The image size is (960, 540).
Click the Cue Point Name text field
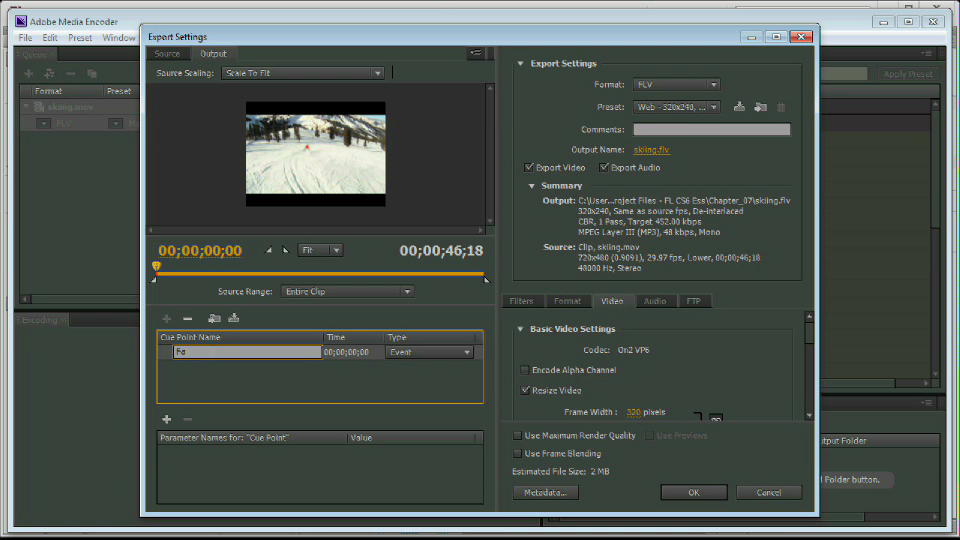coord(247,352)
